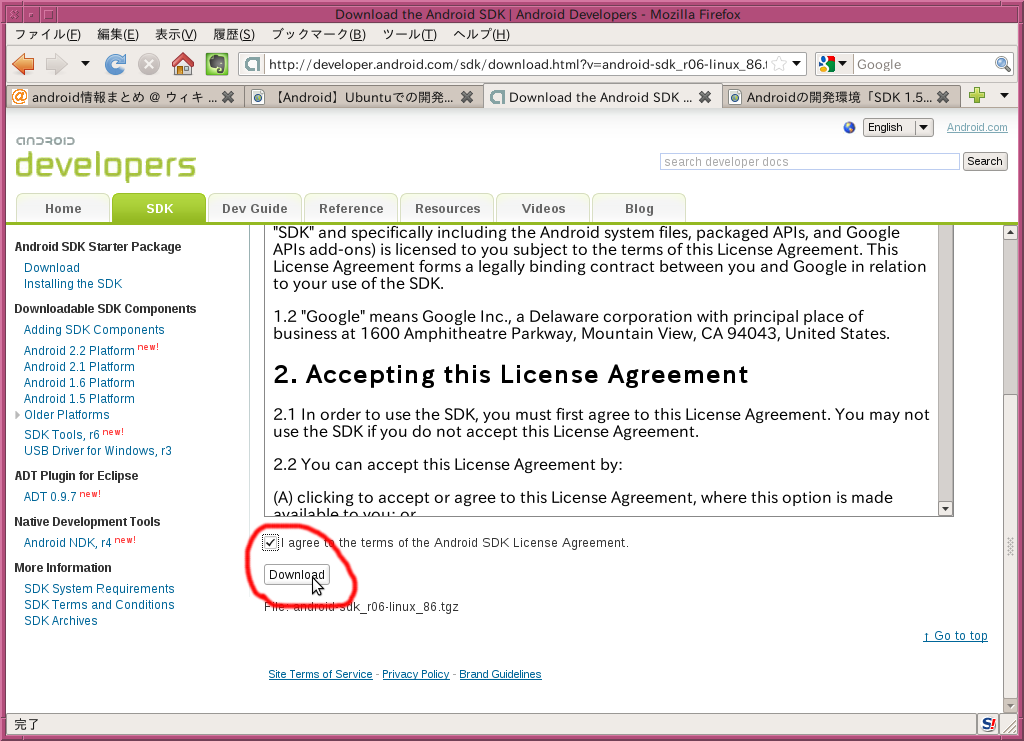This screenshot has width=1024, height=741.
Task: Open the Android 1.6 Platform link
Action: coord(79,383)
